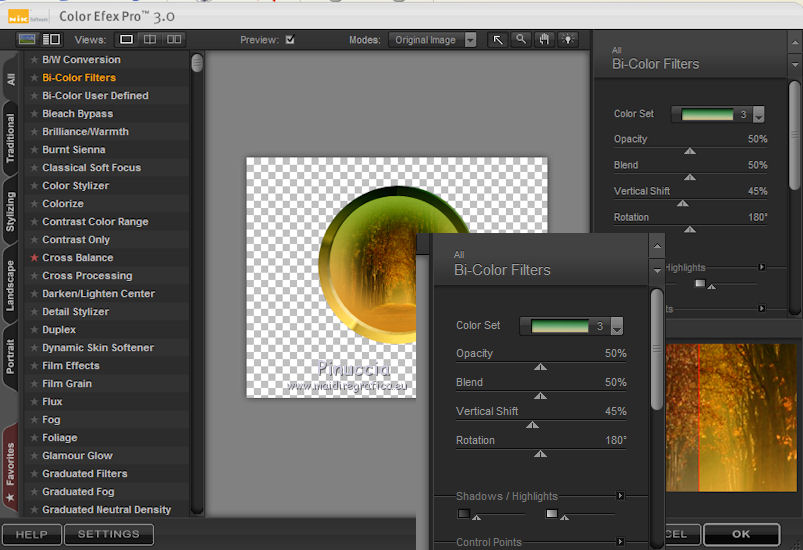The height and width of the screenshot is (550, 803).
Task: Click the OK button
Action: pos(741,534)
